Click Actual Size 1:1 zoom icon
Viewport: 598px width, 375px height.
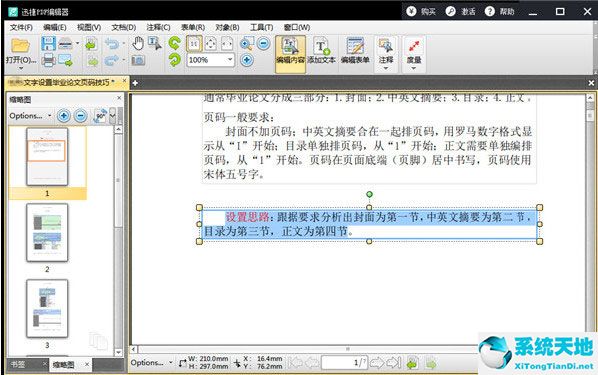click(194, 43)
